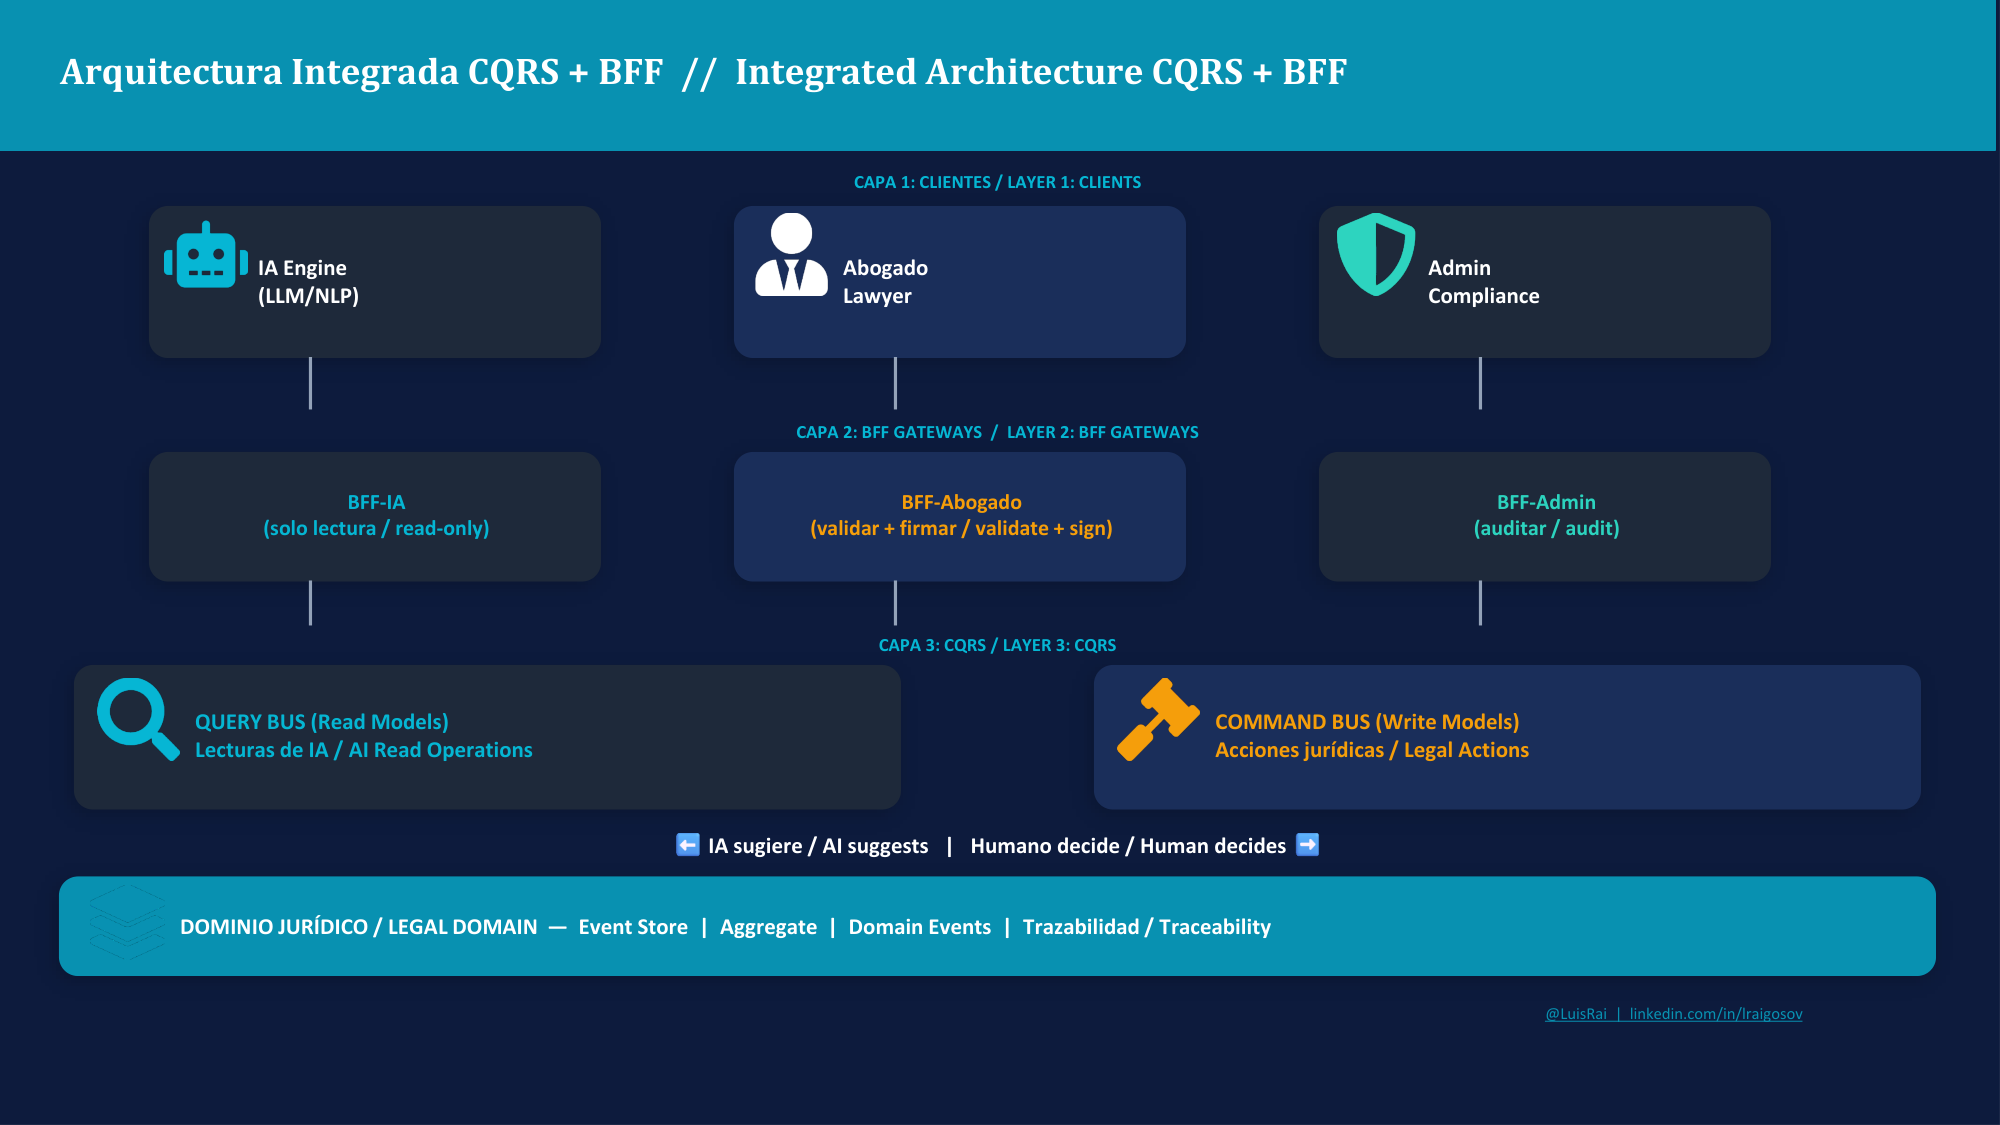The width and height of the screenshot is (2000, 1125).
Task: Select the BFF-Abogado validate + sign box
Action: (x=960, y=516)
